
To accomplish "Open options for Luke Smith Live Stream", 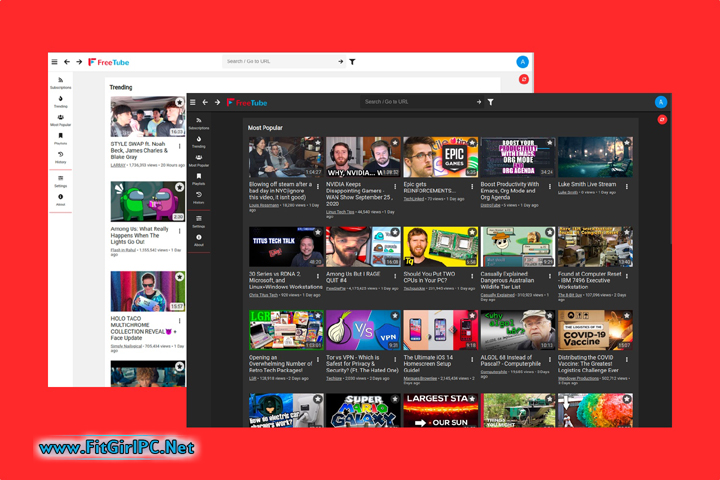I will pyautogui.click(x=627, y=186).
